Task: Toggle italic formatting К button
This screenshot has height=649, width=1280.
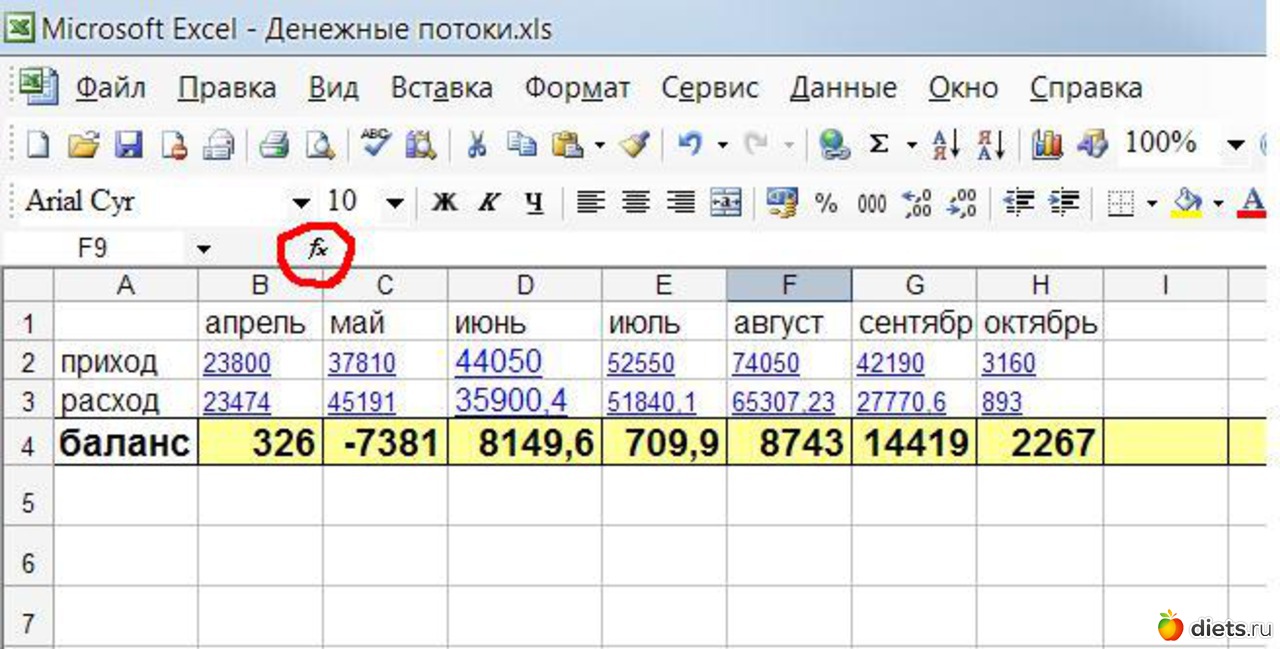Action: click(489, 203)
